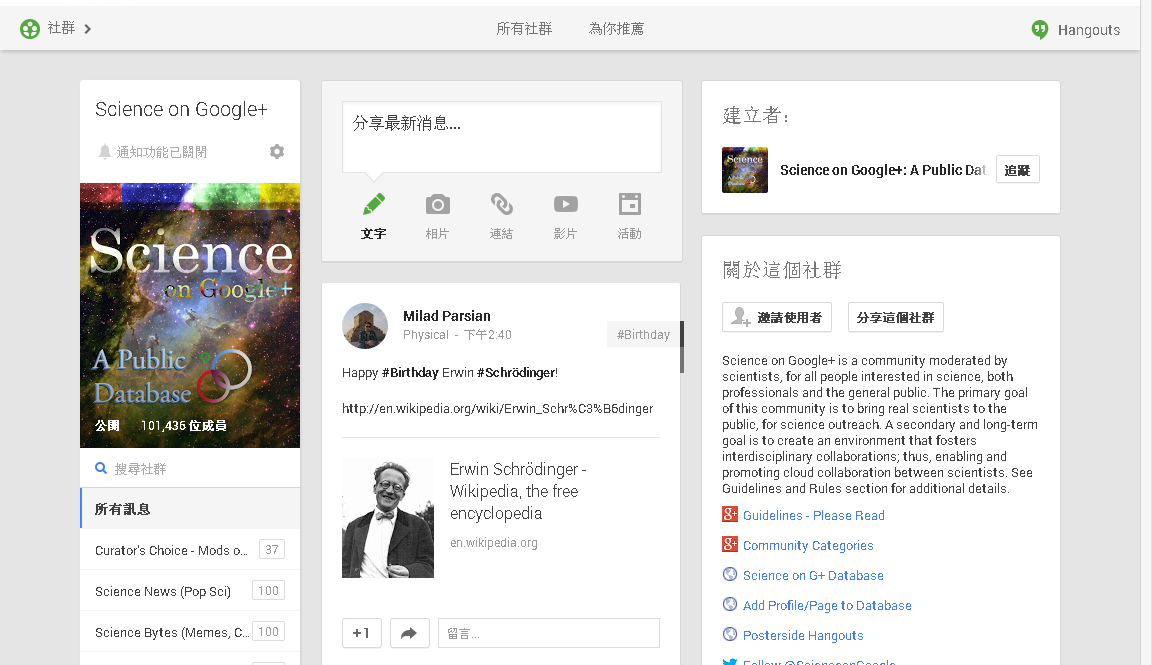This screenshot has width=1152, height=665.
Task: Select the 相片 camera icon
Action: tap(437, 204)
